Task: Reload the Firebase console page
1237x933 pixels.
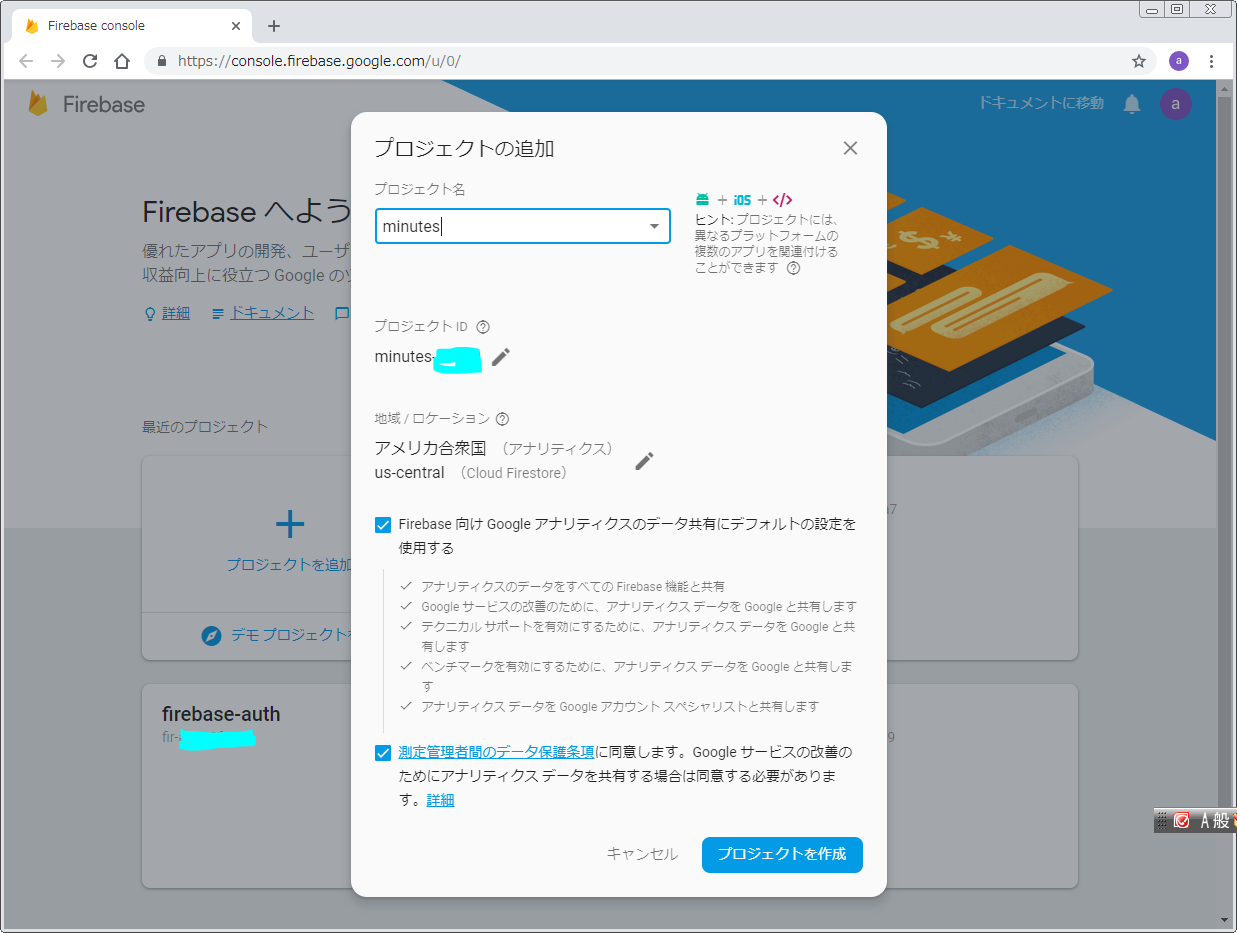Action: (x=90, y=61)
